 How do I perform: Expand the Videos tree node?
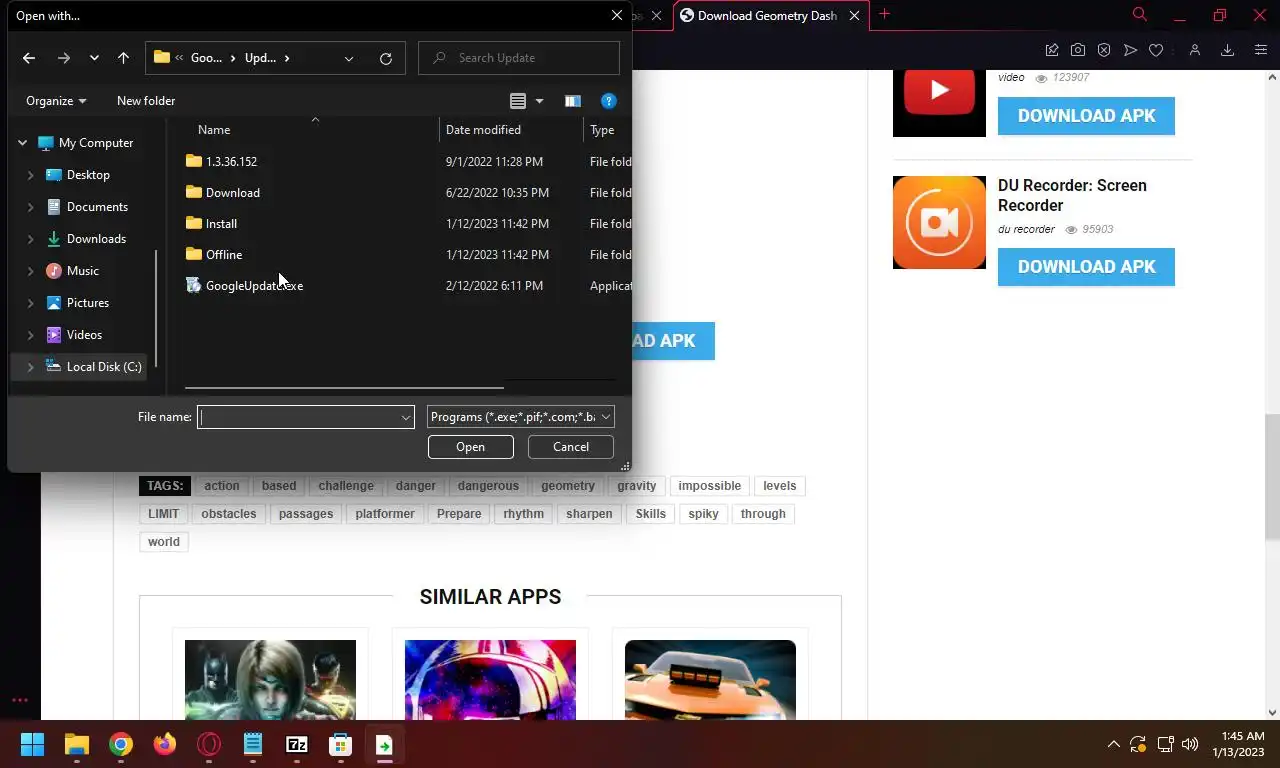pos(30,335)
